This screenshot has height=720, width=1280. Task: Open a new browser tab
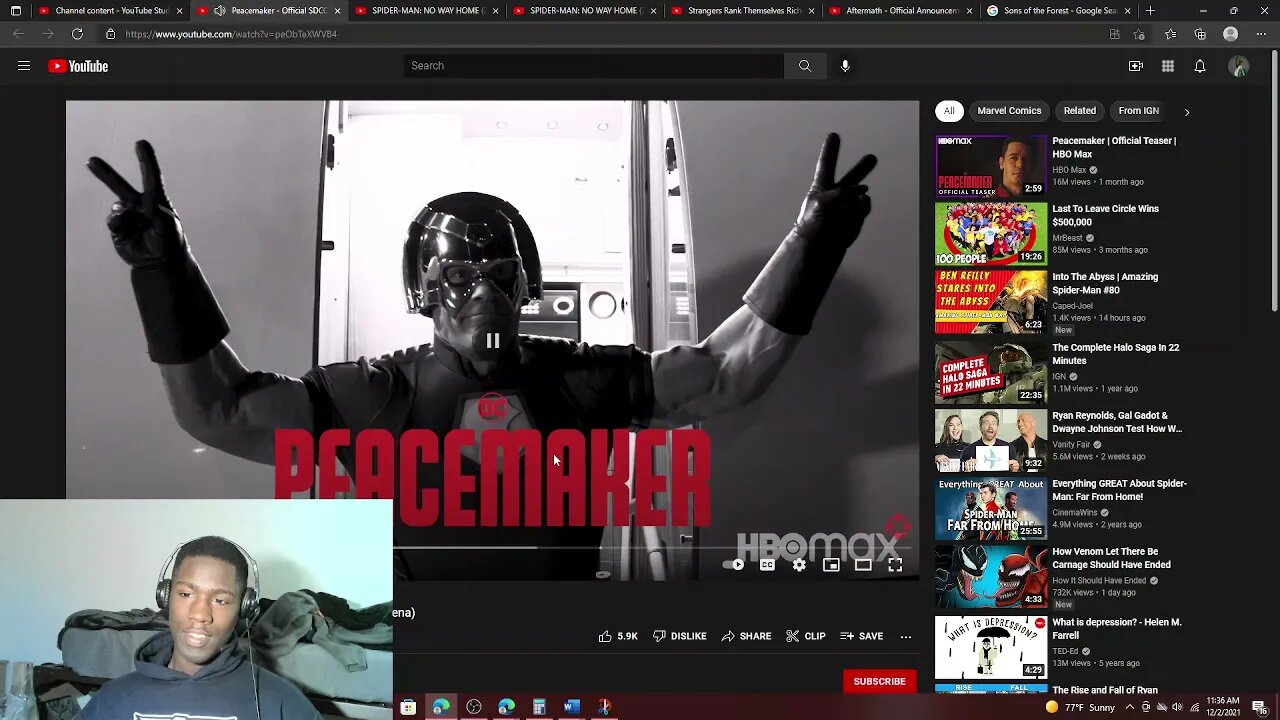click(1150, 11)
